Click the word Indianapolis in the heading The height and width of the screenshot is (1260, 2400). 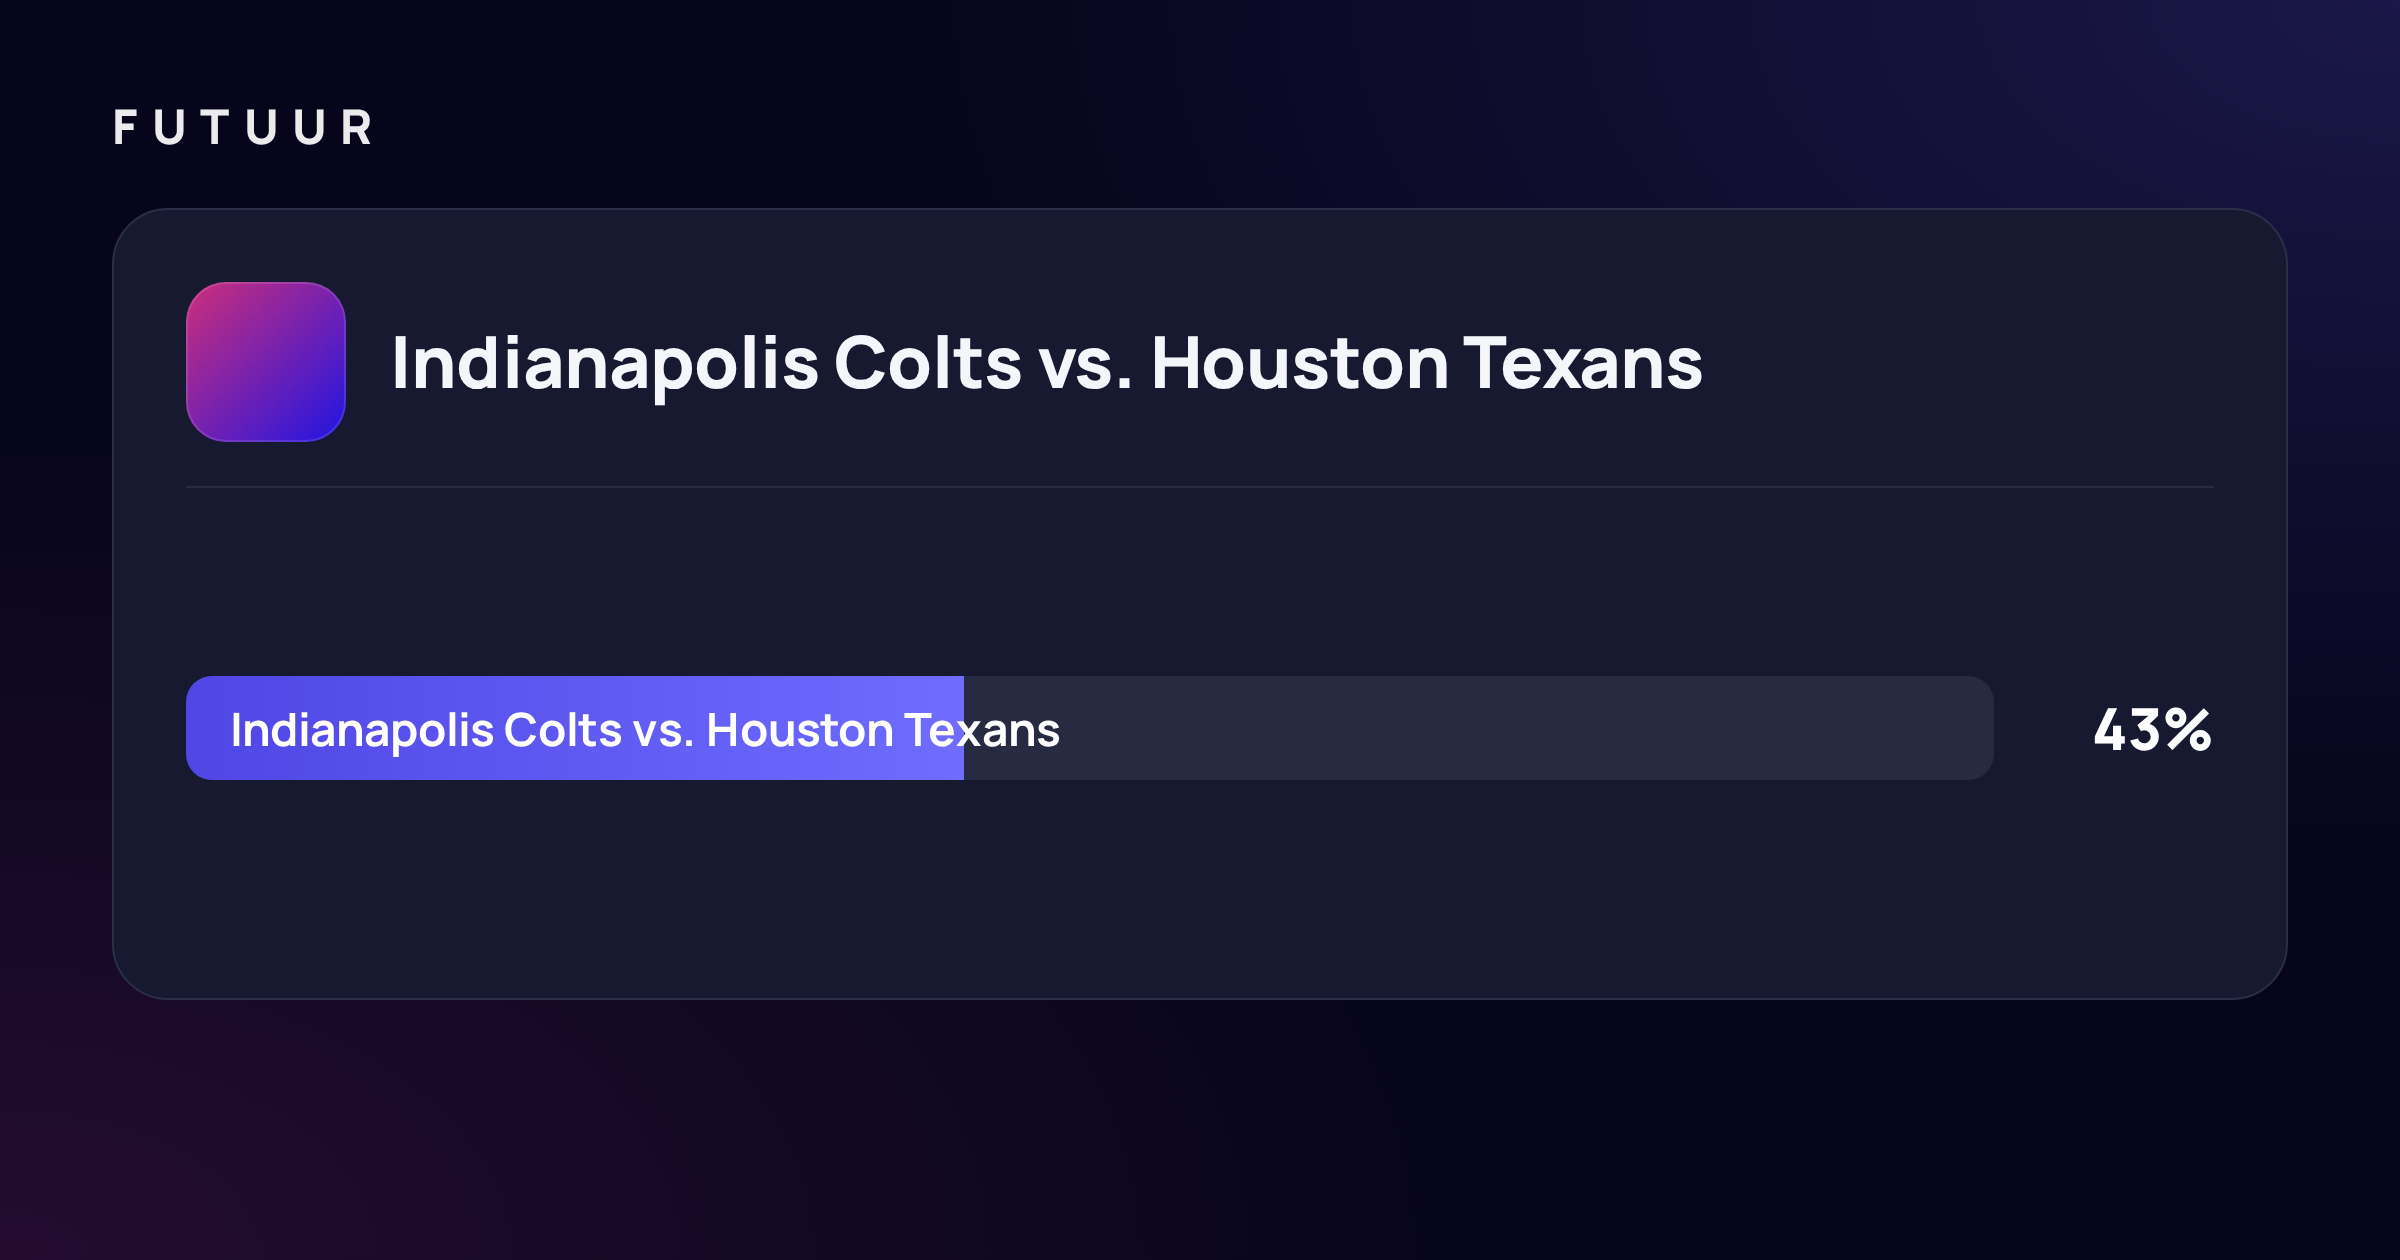[605, 363]
